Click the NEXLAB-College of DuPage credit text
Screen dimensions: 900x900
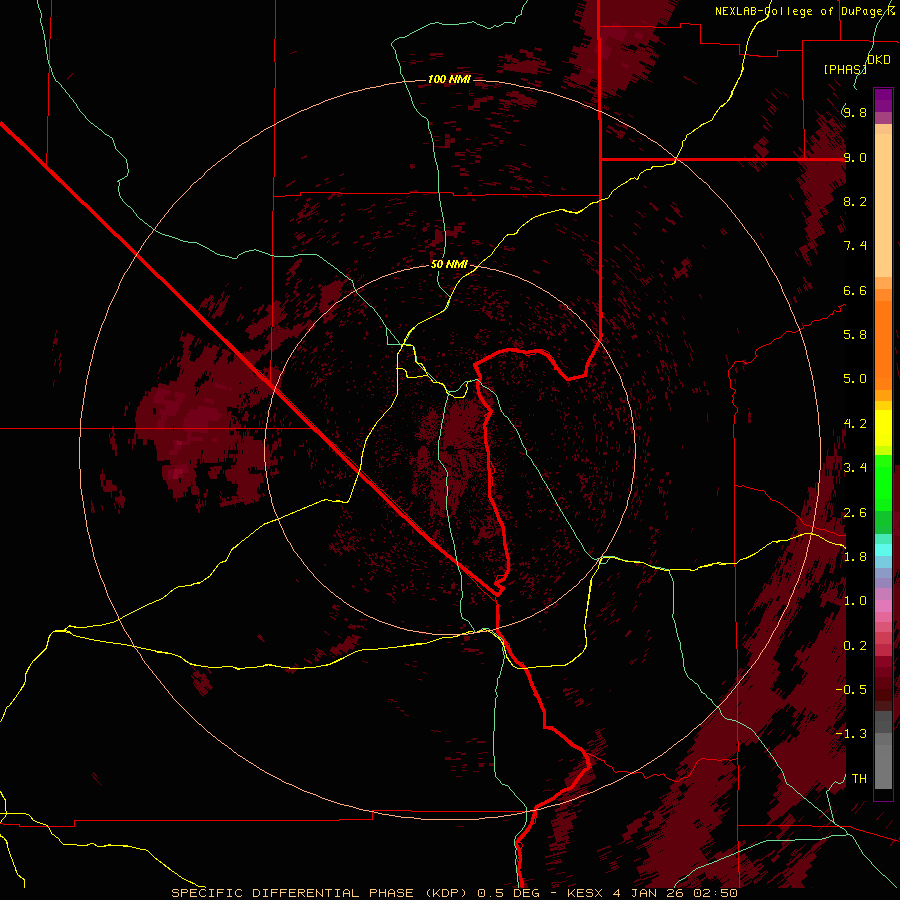[x=805, y=11]
